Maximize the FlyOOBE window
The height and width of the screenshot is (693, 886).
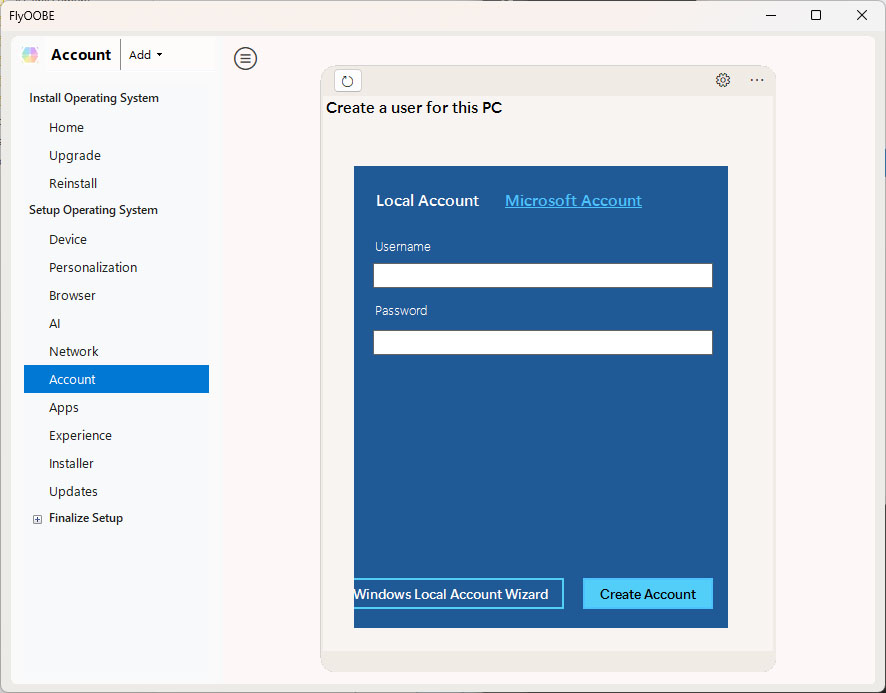(x=816, y=15)
